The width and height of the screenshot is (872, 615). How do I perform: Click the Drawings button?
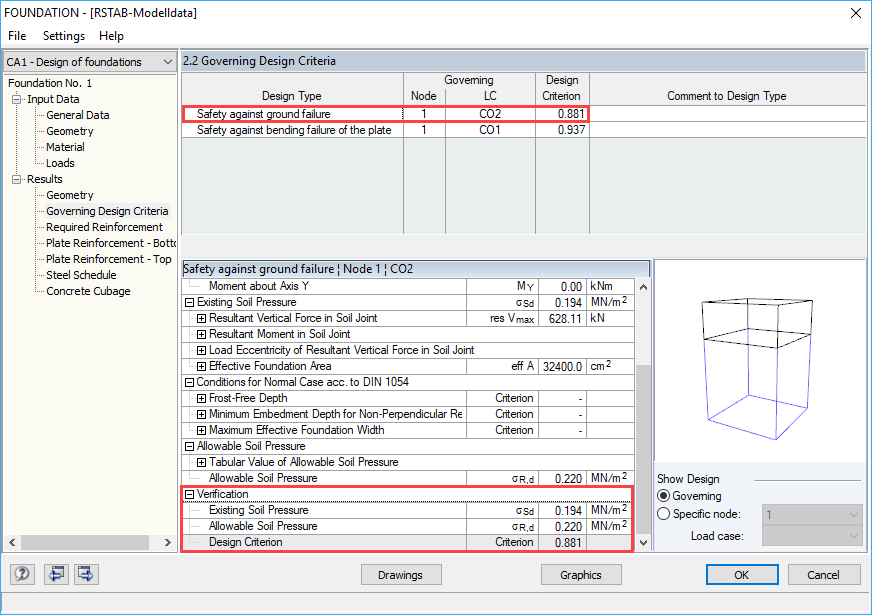401,574
